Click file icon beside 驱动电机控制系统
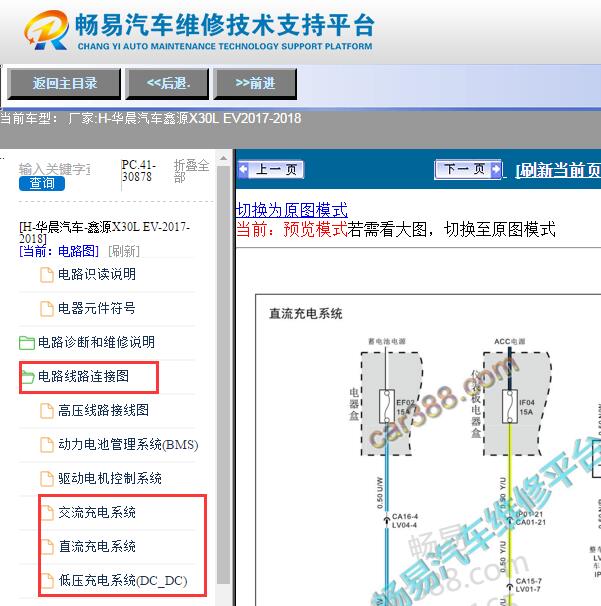The width and height of the screenshot is (601, 606). (47, 479)
